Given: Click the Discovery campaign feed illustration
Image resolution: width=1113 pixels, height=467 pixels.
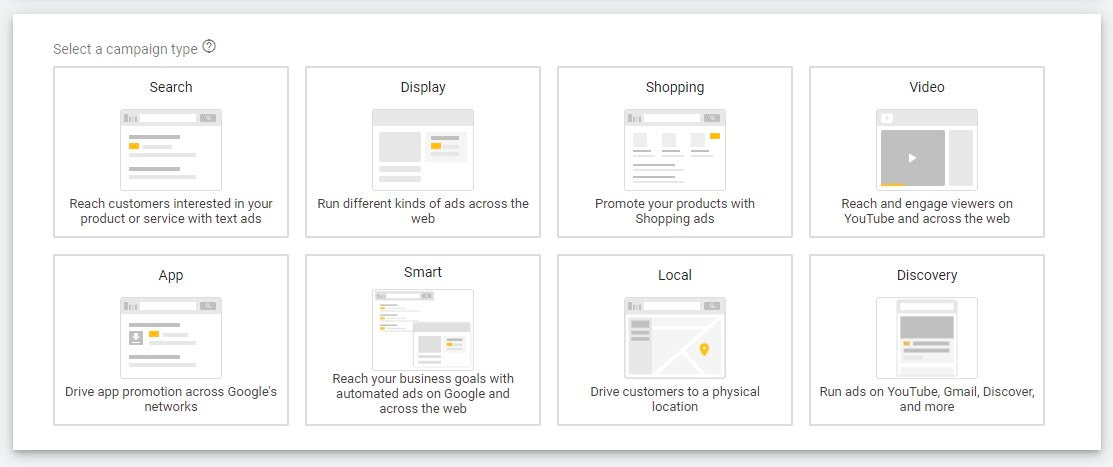Looking at the screenshot, I should pyautogui.click(x=926, y=337).
